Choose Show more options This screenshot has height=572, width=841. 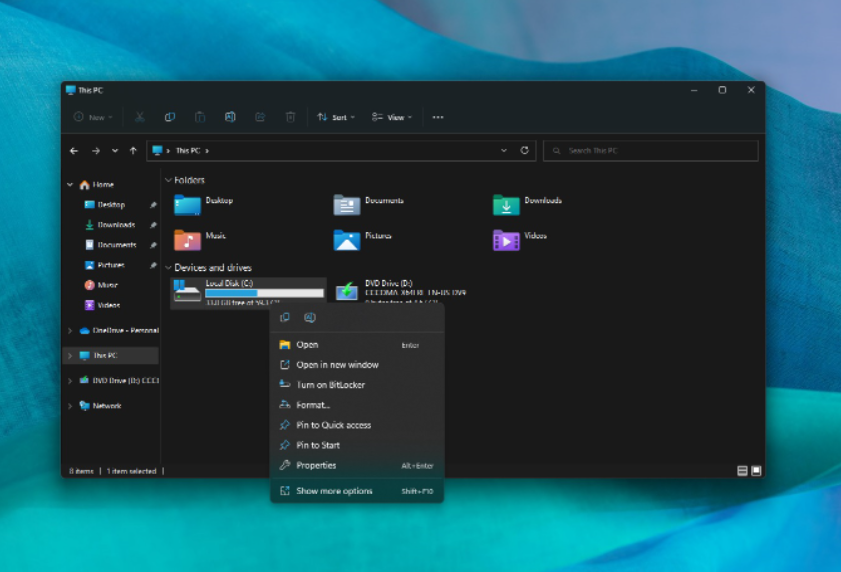357,491
